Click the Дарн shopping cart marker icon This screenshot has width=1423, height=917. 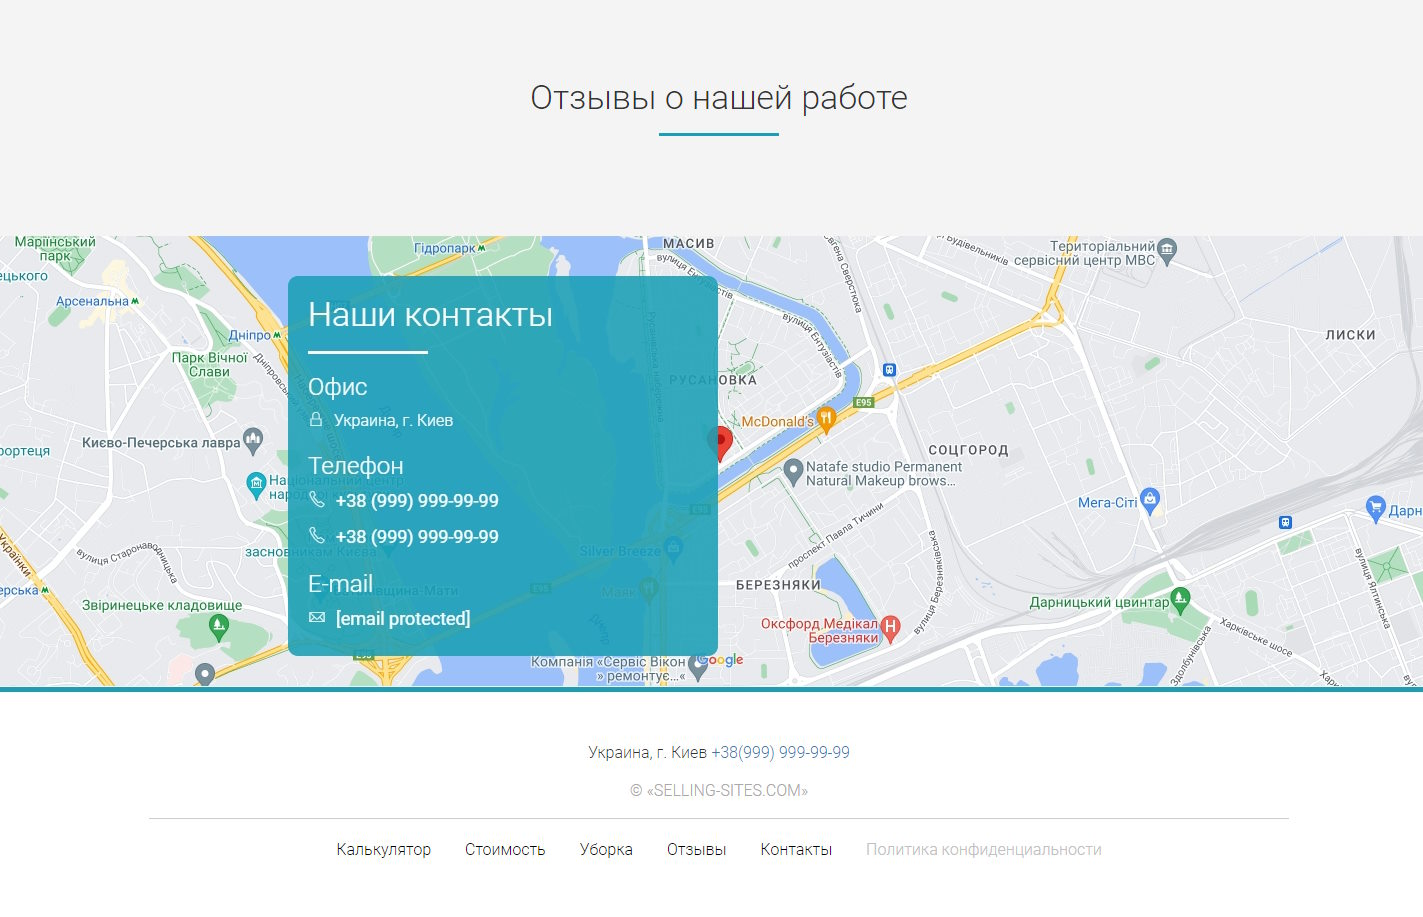(x=1376, y=507)
